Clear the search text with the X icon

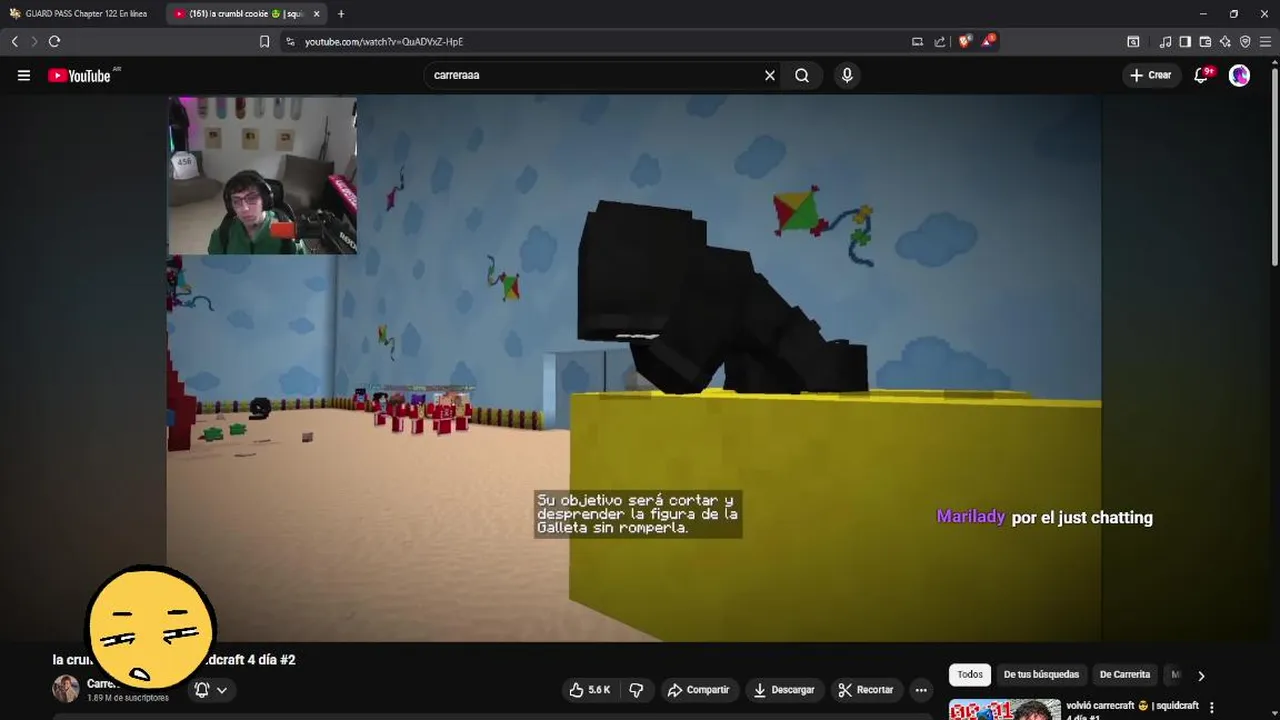[x=770, y=75]
